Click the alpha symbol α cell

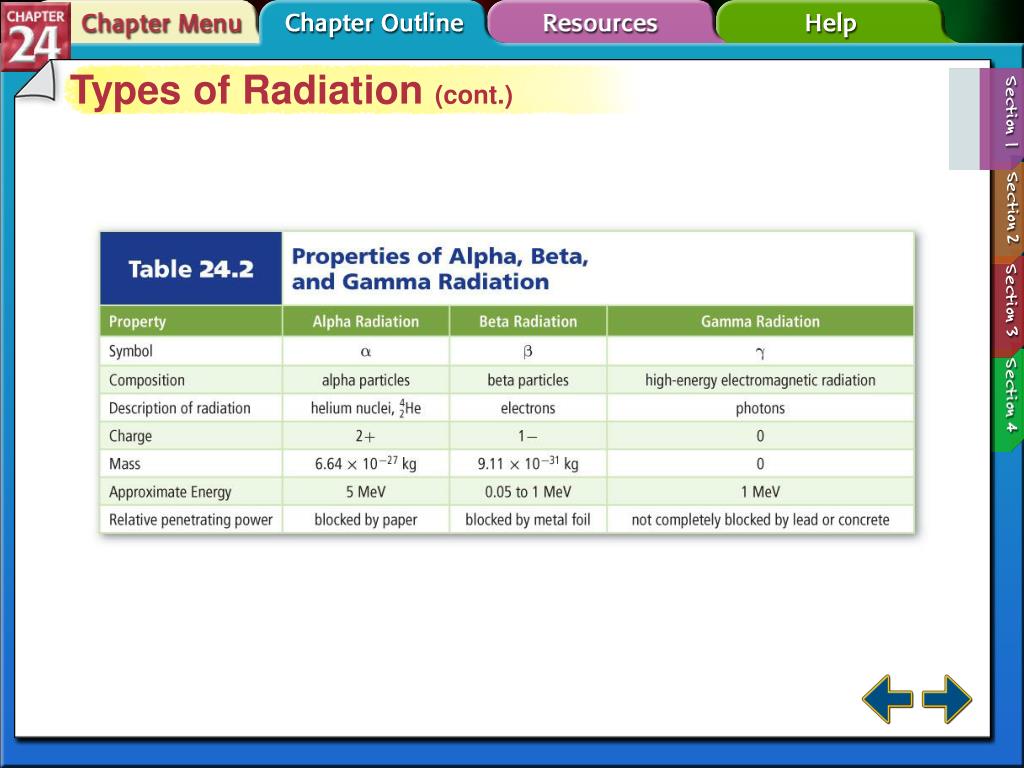tap(366, 351)
